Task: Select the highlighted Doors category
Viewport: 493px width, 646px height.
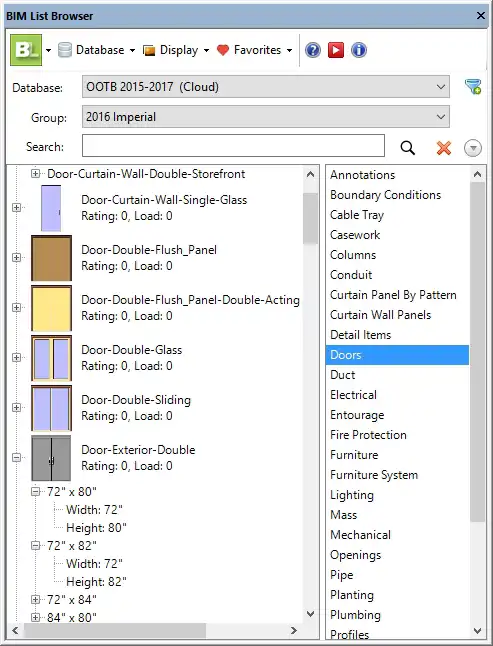Action: click(397, 355)
